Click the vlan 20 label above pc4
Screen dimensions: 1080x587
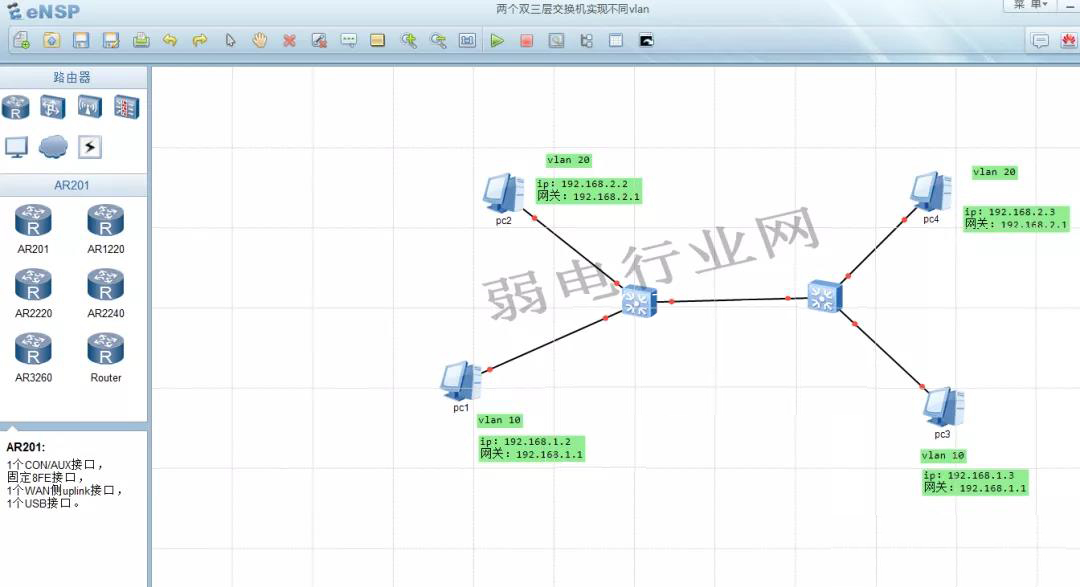pos(994,172)
